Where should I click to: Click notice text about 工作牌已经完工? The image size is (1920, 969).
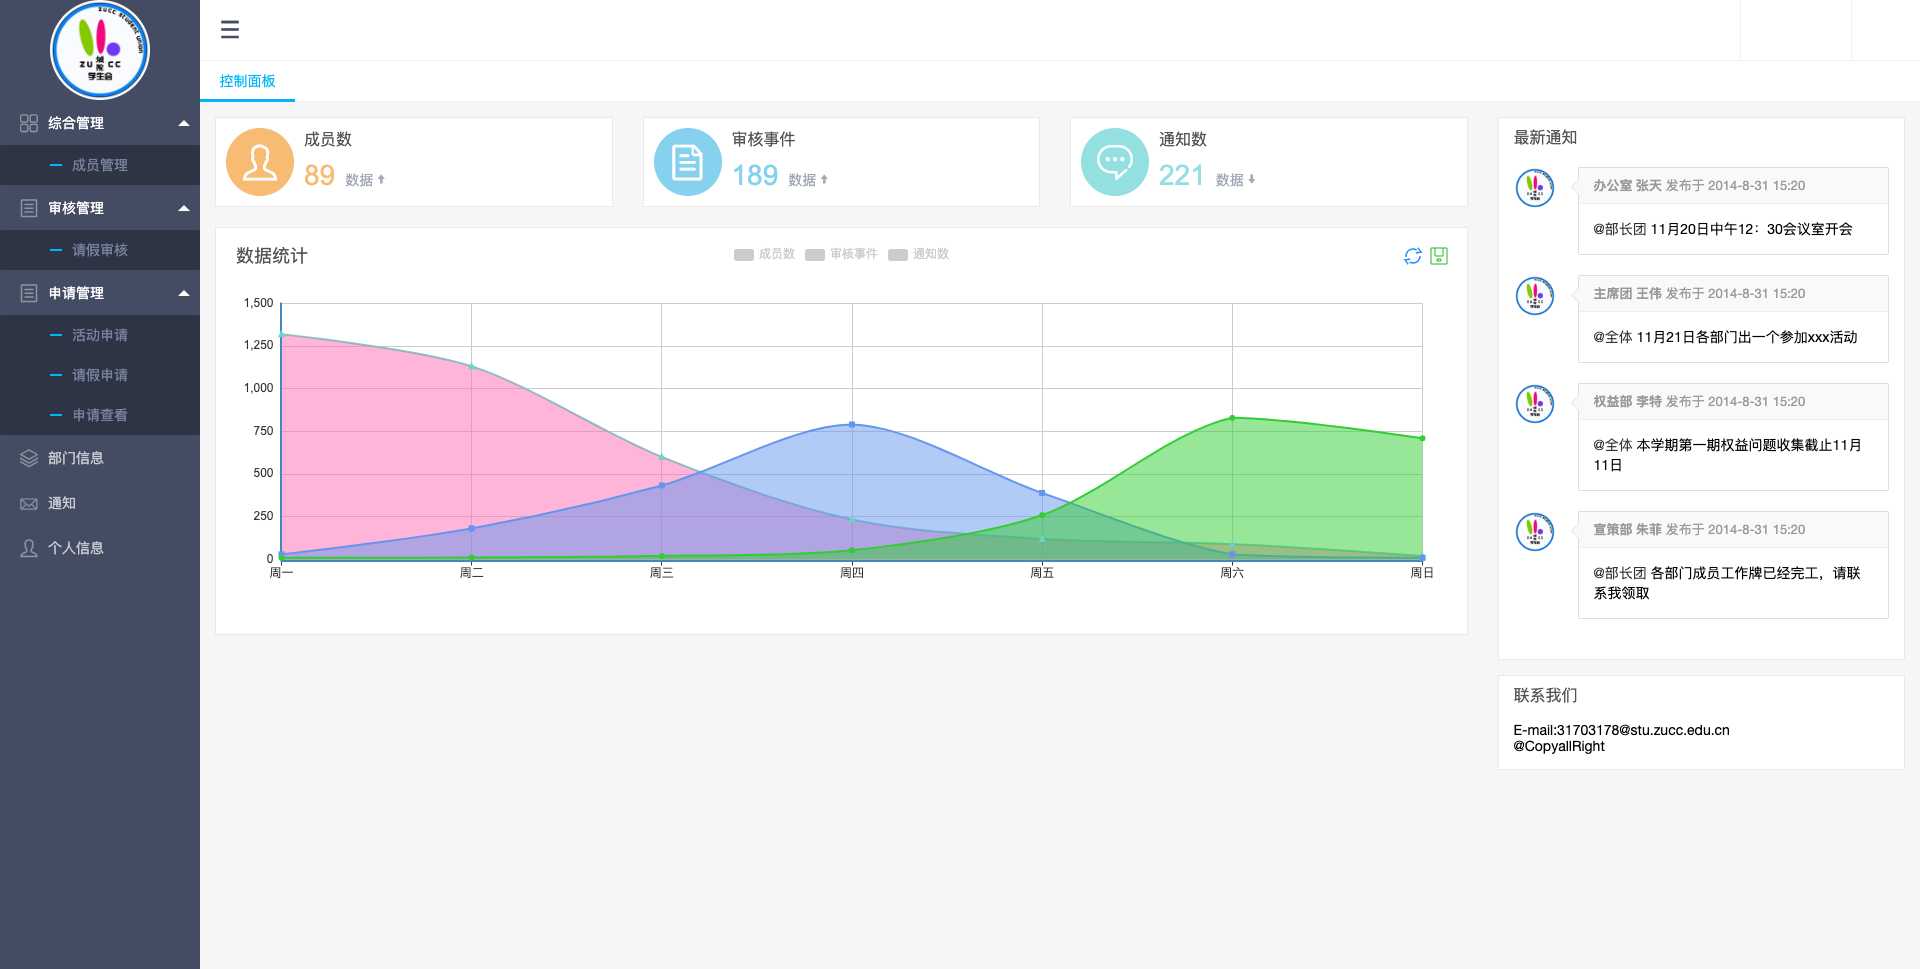(x=1727, y=583)
